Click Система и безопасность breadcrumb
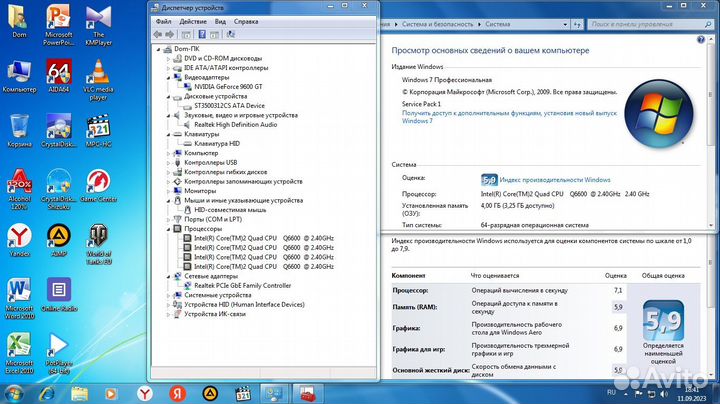The image size is (720, 404). pos(437,24)
